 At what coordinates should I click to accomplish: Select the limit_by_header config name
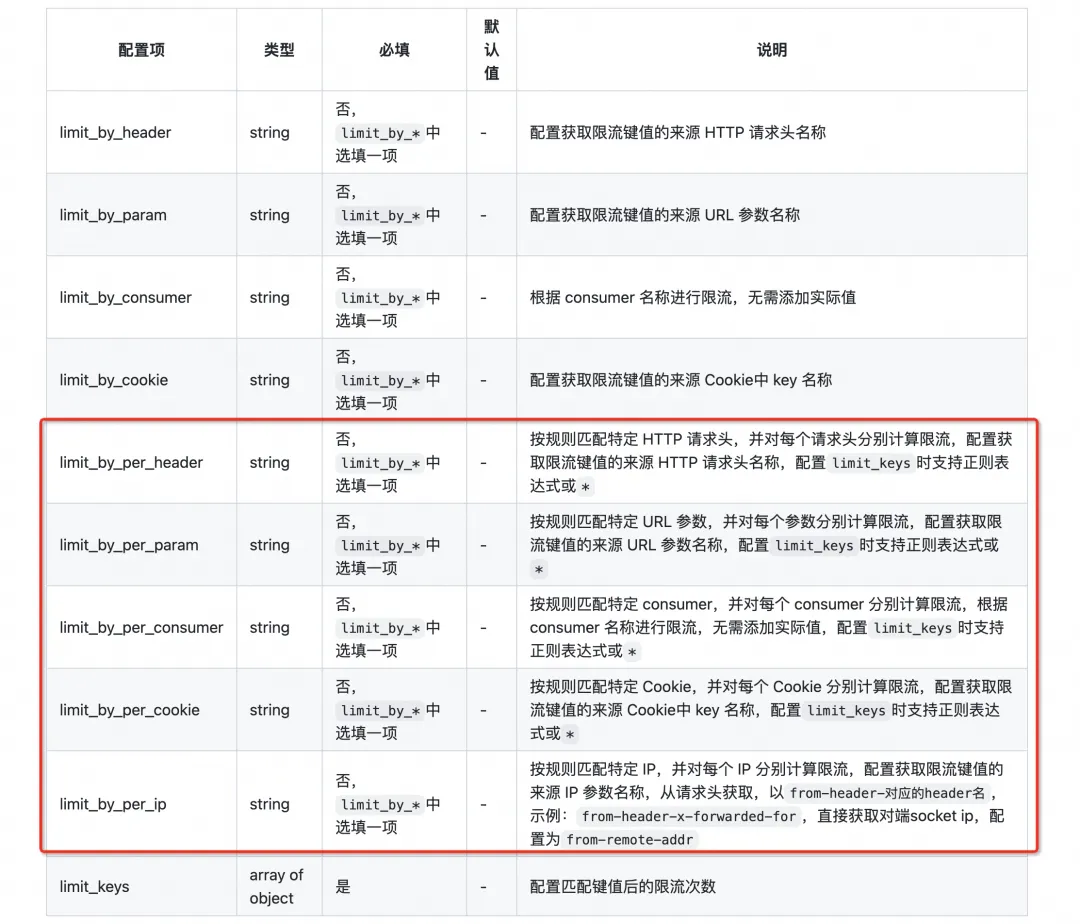[115, 132]
